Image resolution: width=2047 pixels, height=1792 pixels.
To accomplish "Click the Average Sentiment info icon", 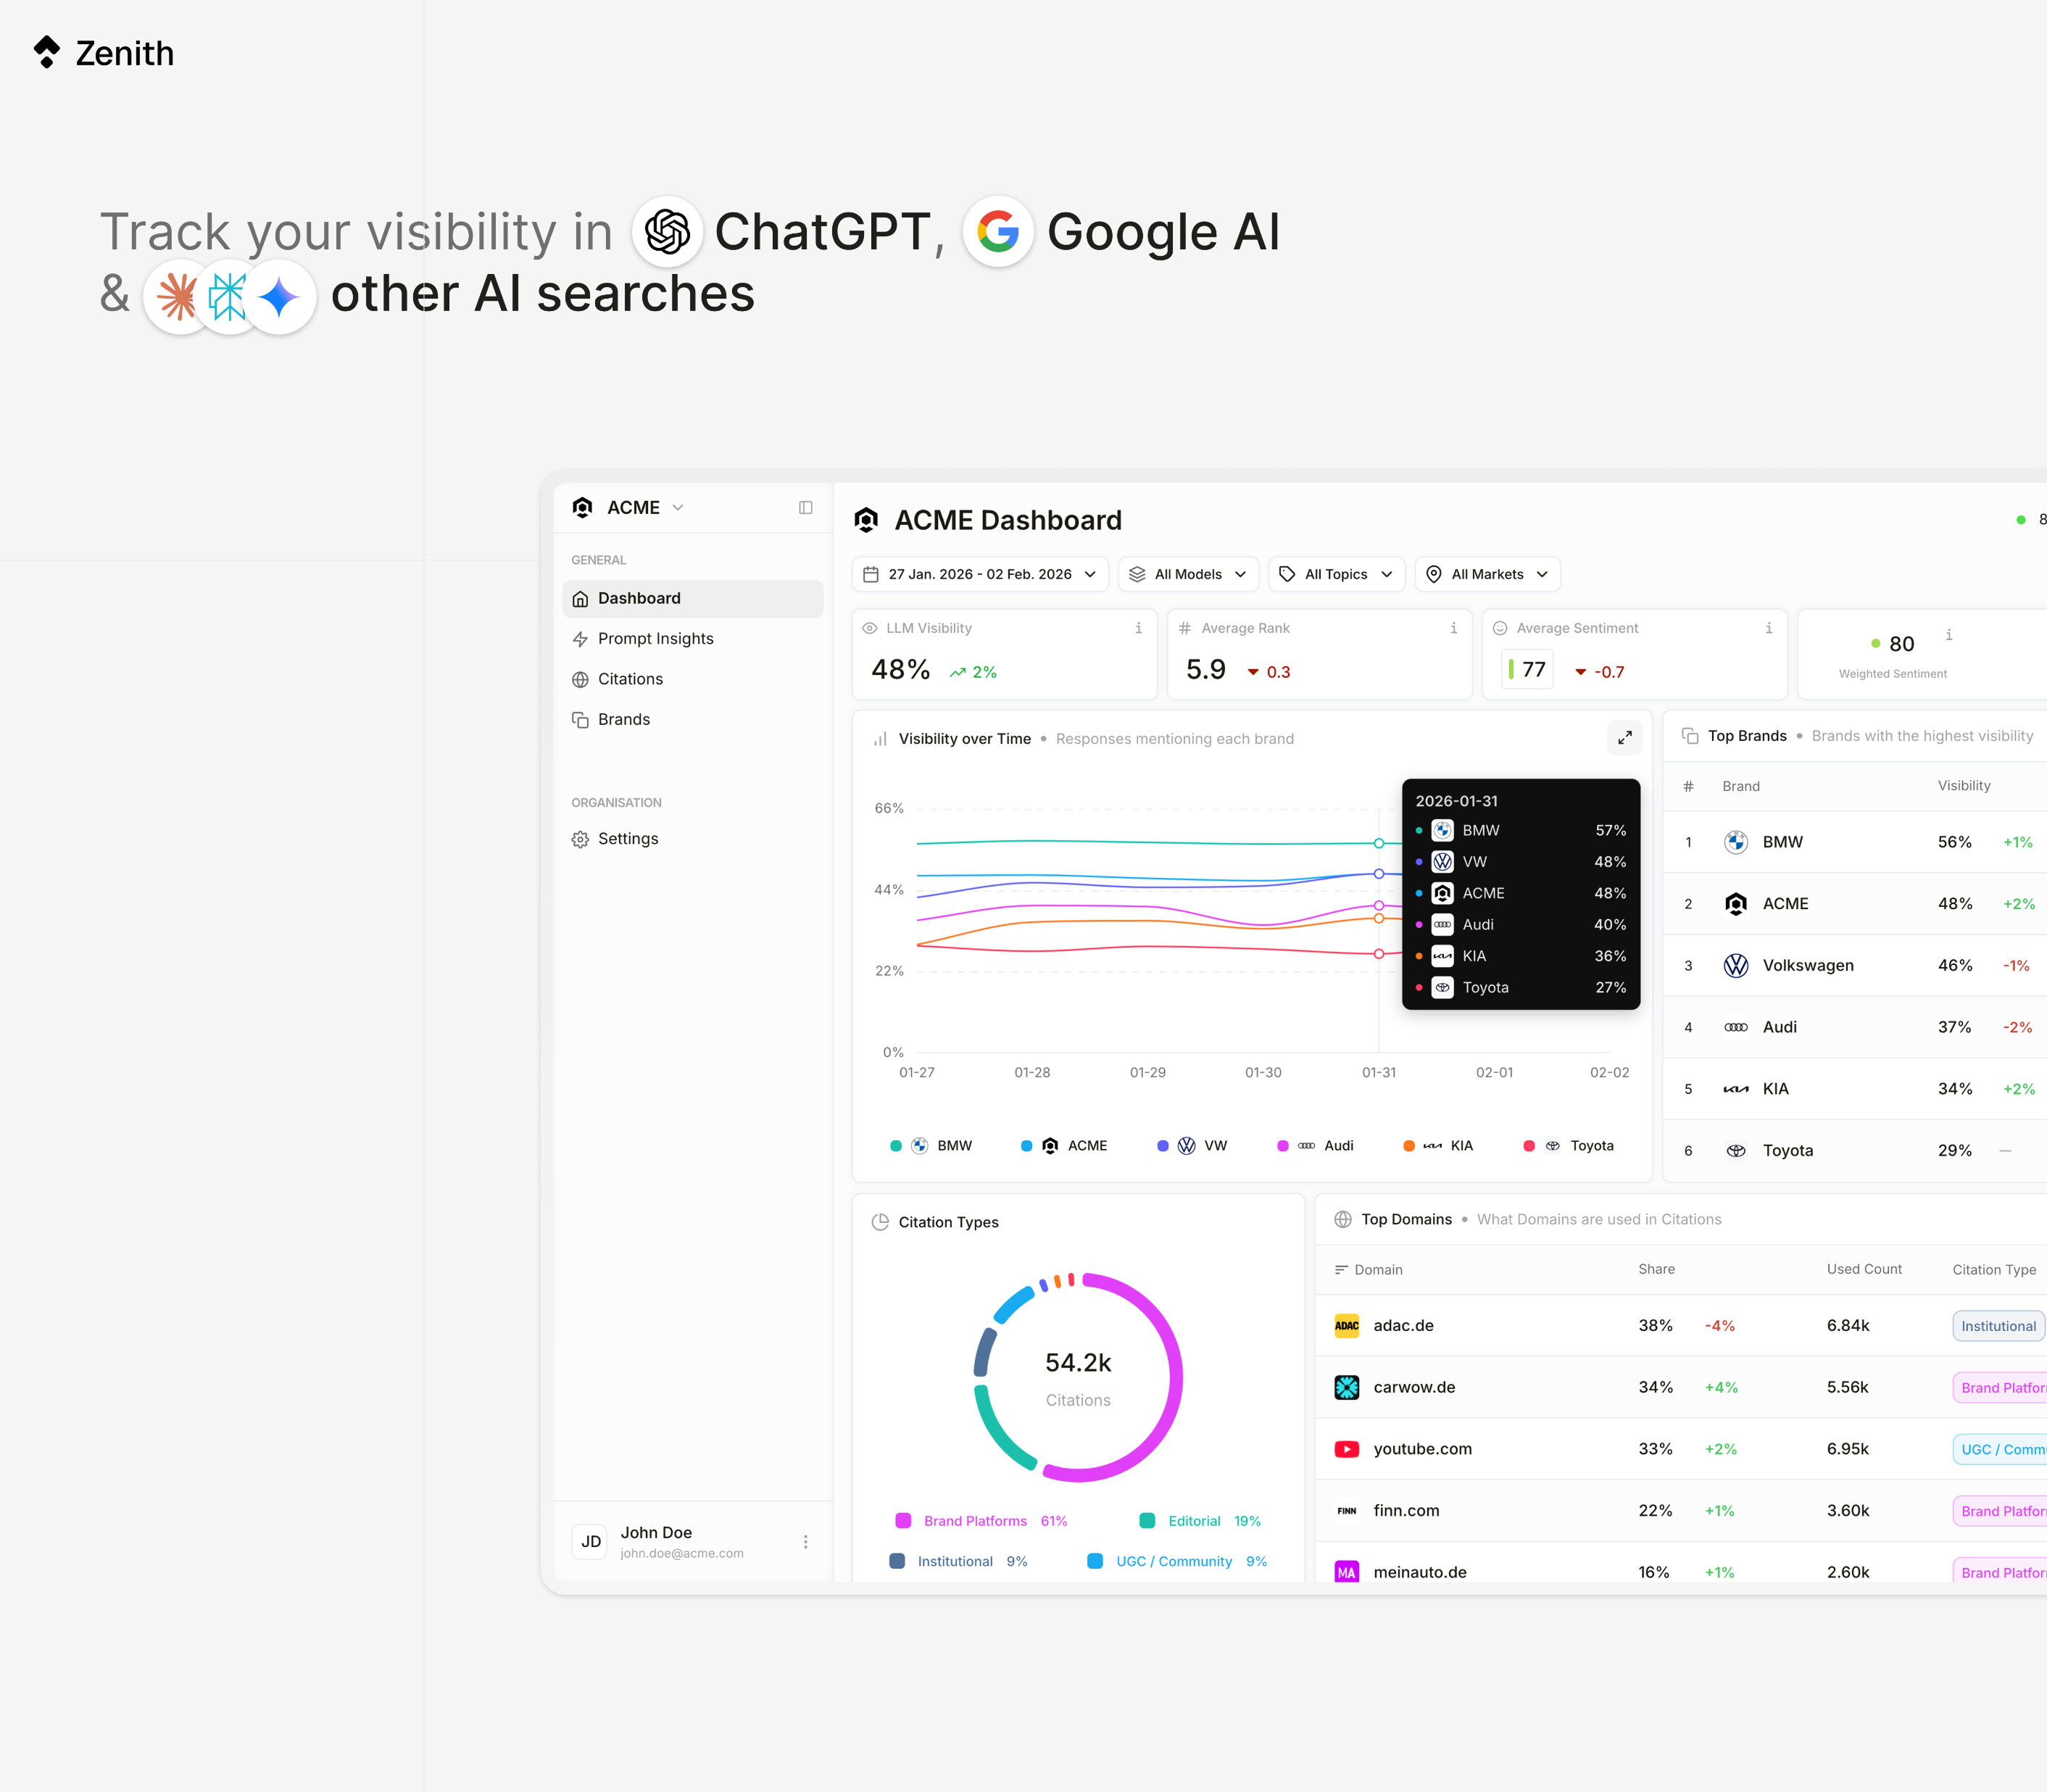I will [x=1768, y=628].
